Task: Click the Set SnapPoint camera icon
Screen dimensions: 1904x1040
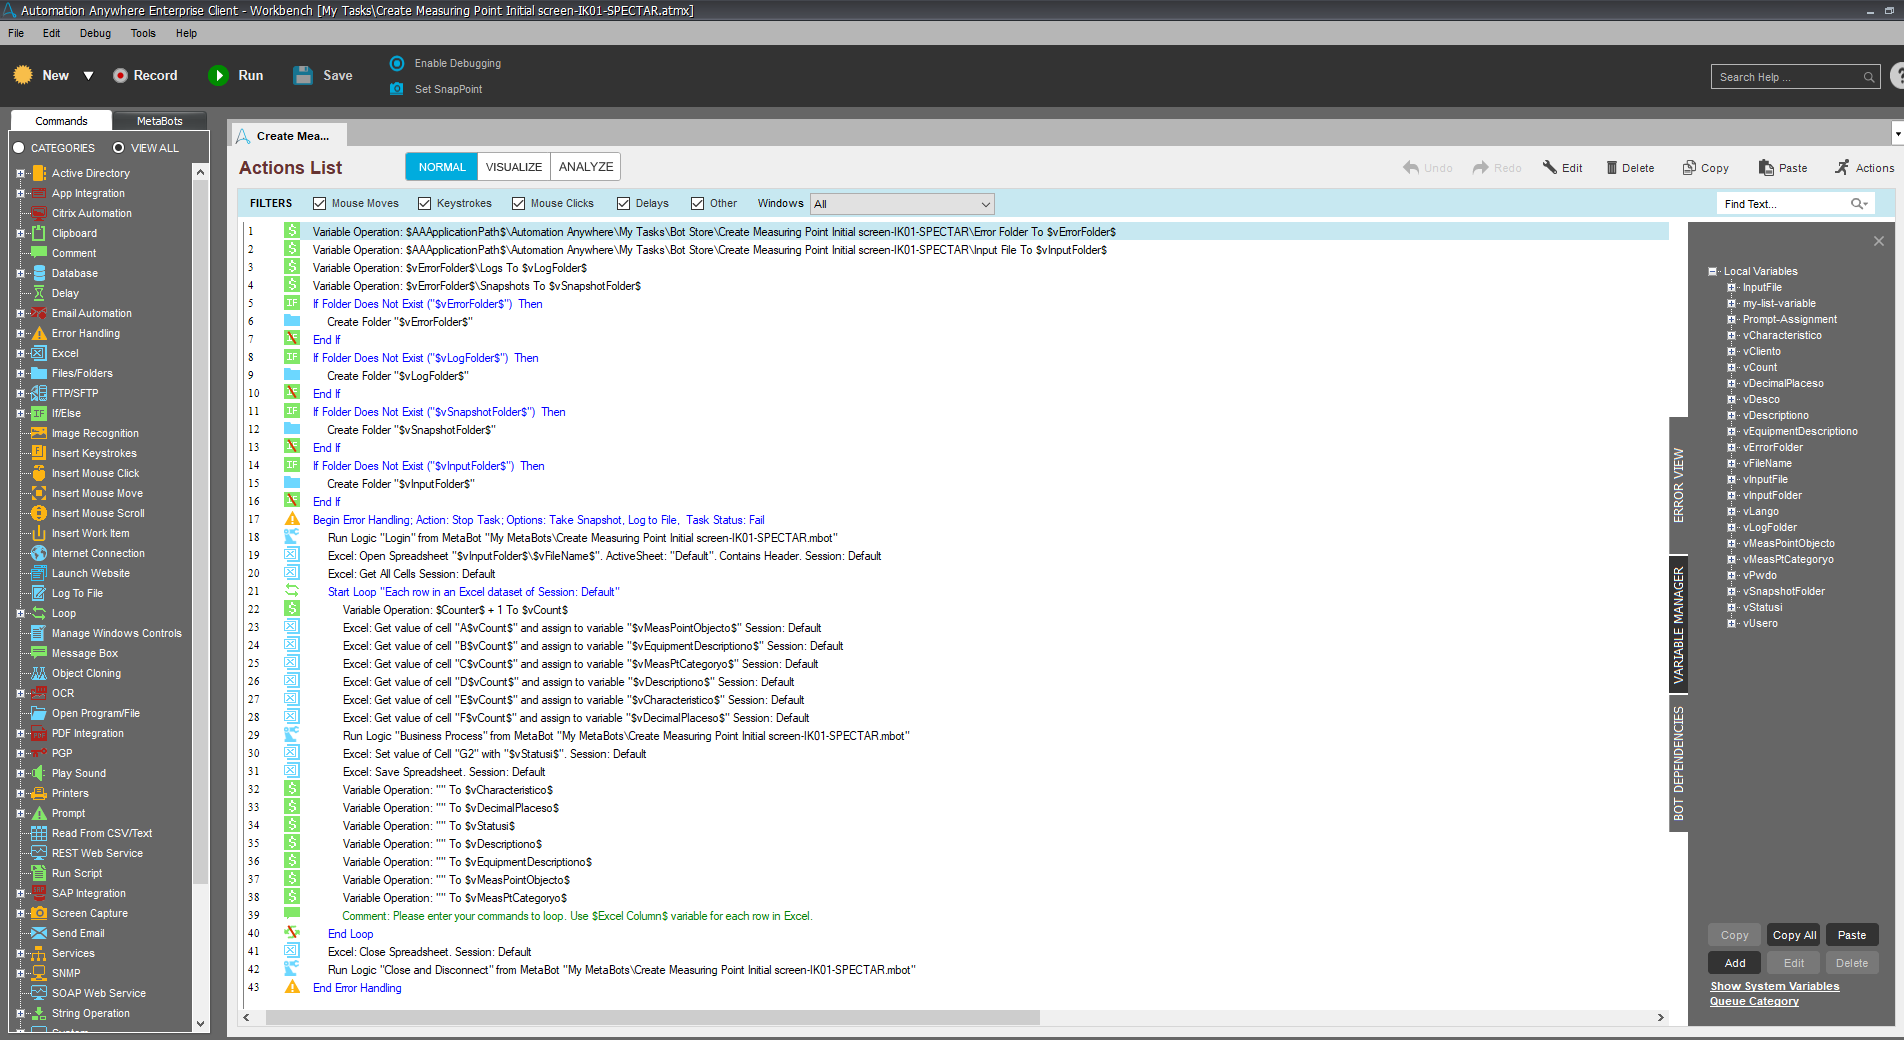Action: [397, 89]
